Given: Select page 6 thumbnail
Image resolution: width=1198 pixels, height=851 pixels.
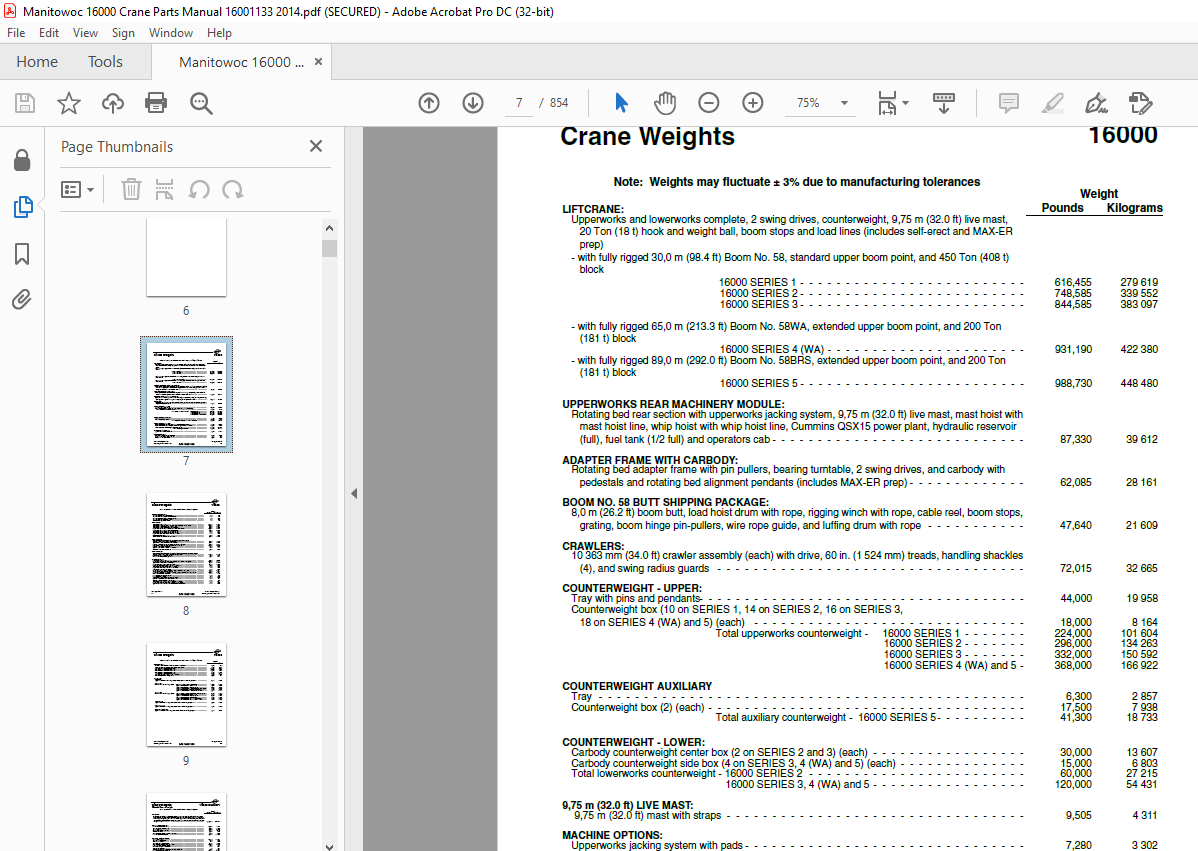Looking at the screenshot, I should click(186, 258).
